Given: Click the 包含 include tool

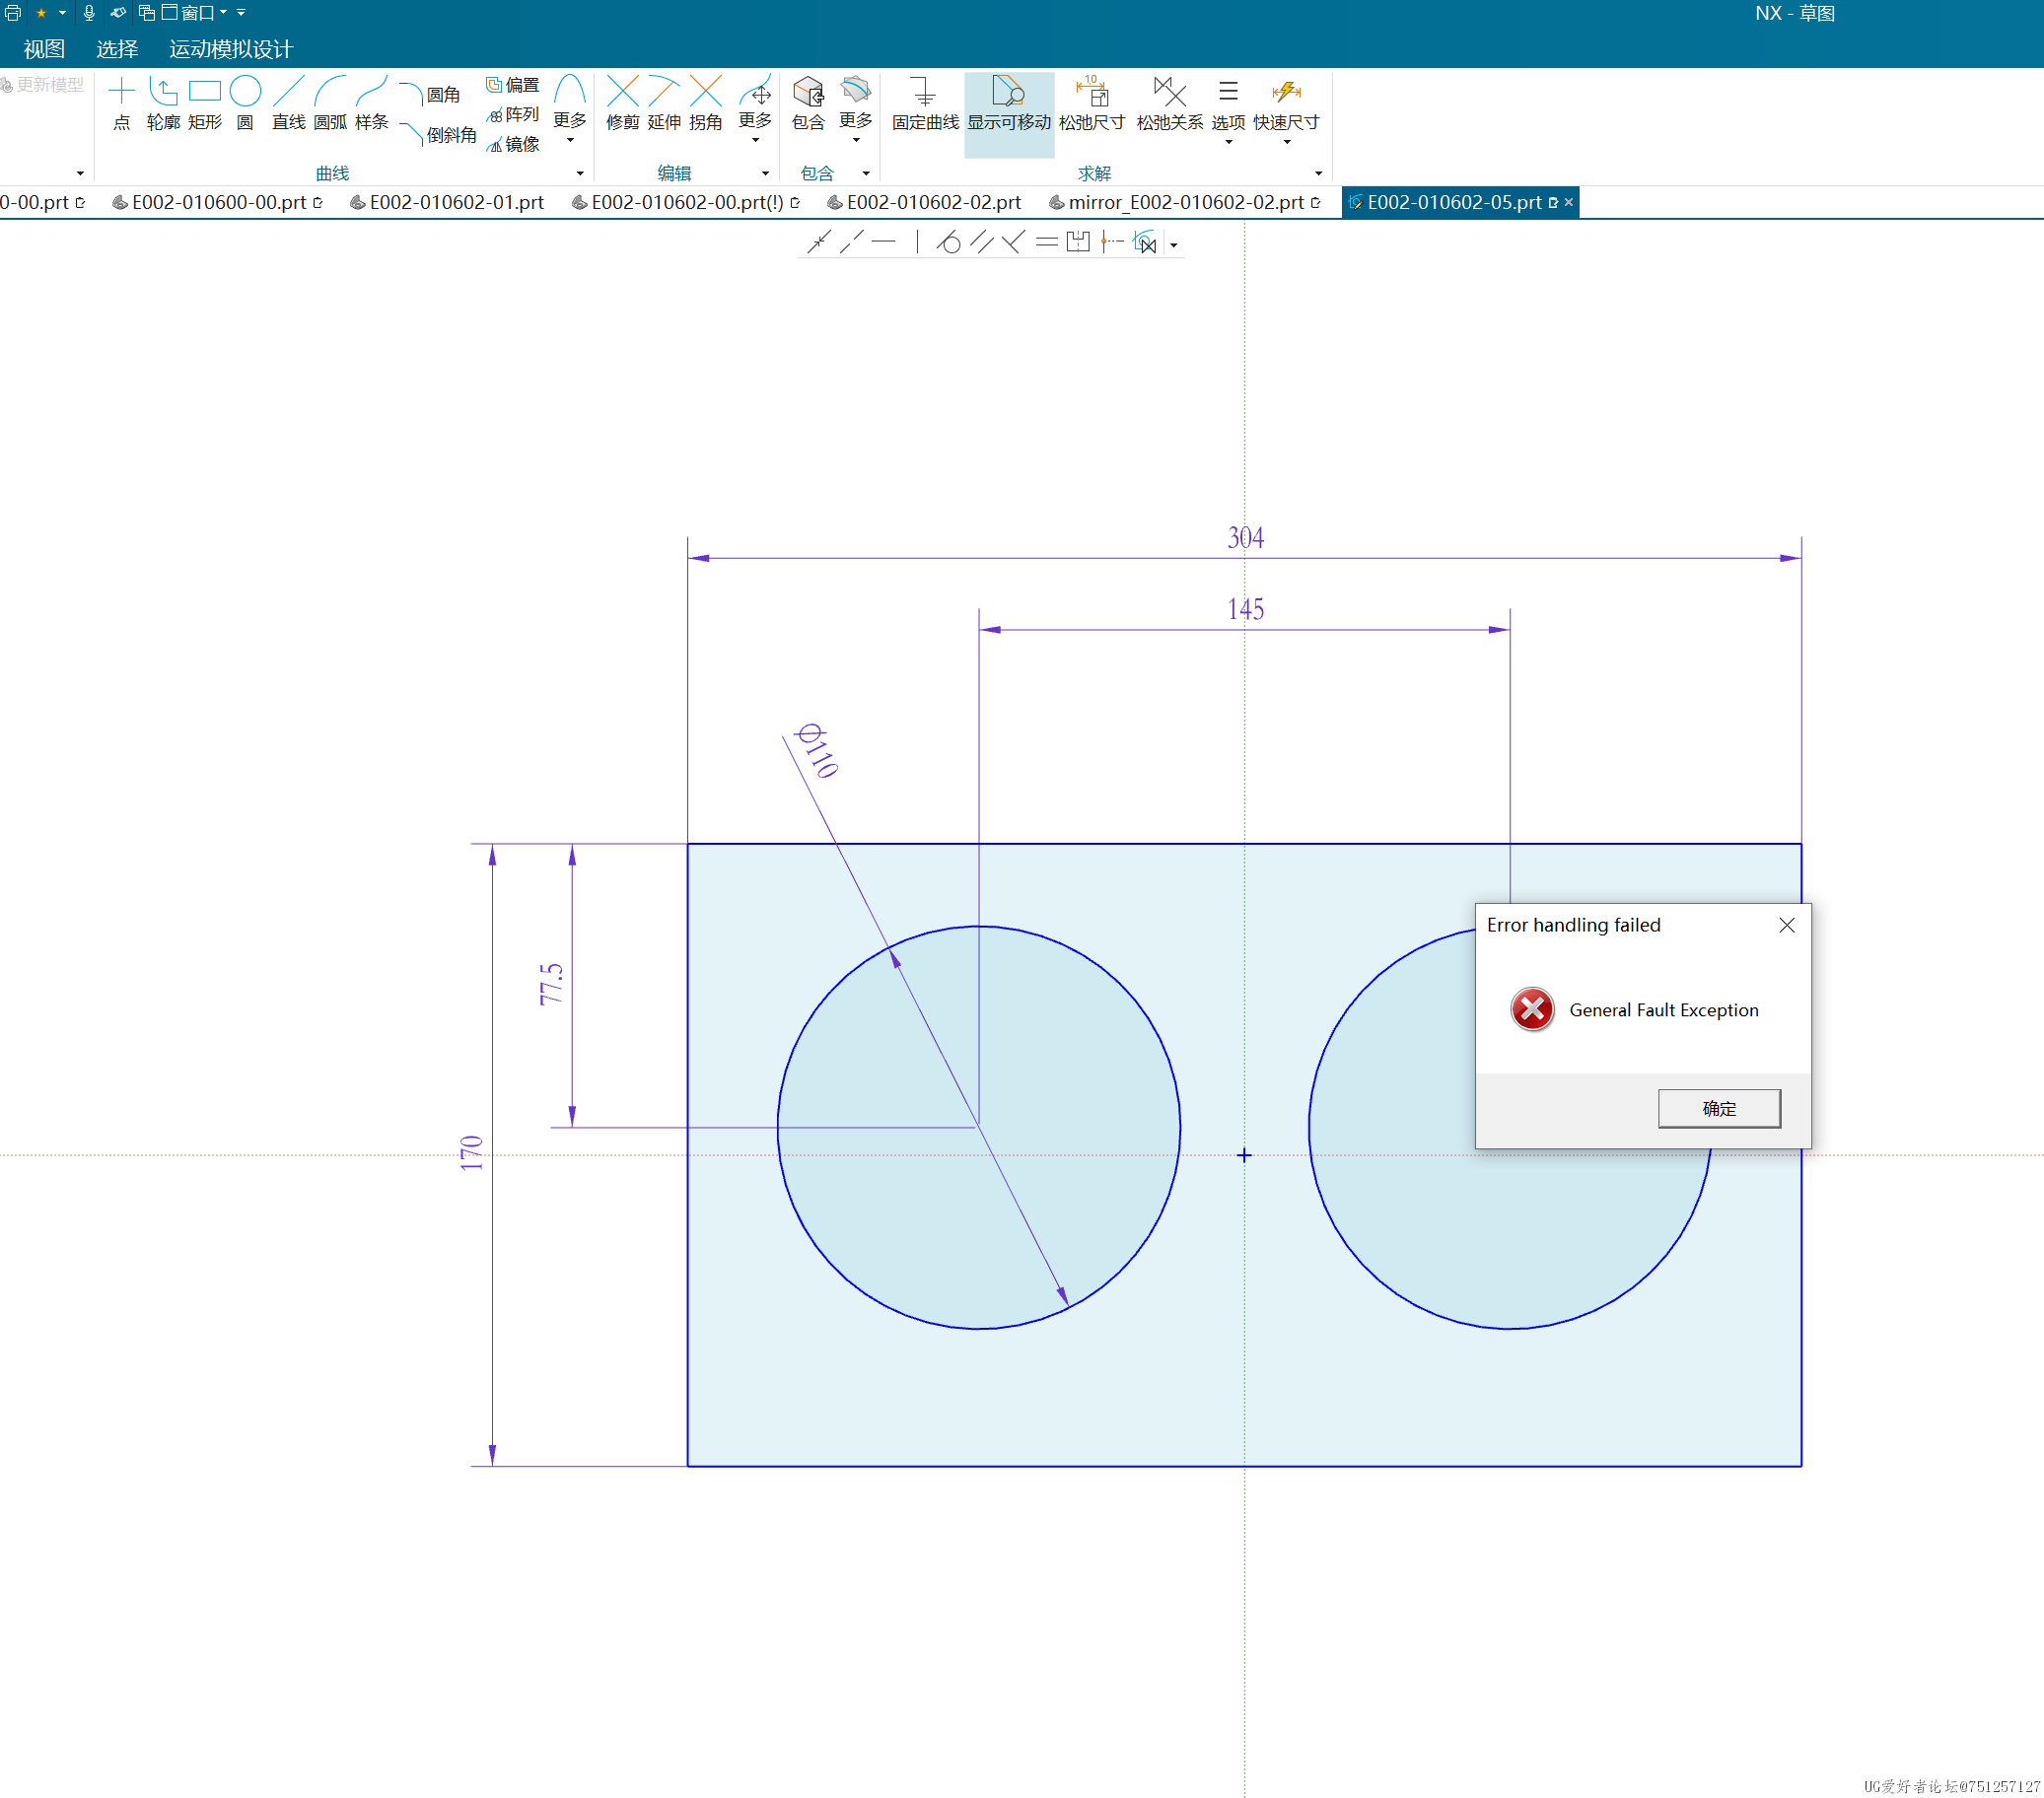Looking at the screenshot, I should (x=808, y=104).
